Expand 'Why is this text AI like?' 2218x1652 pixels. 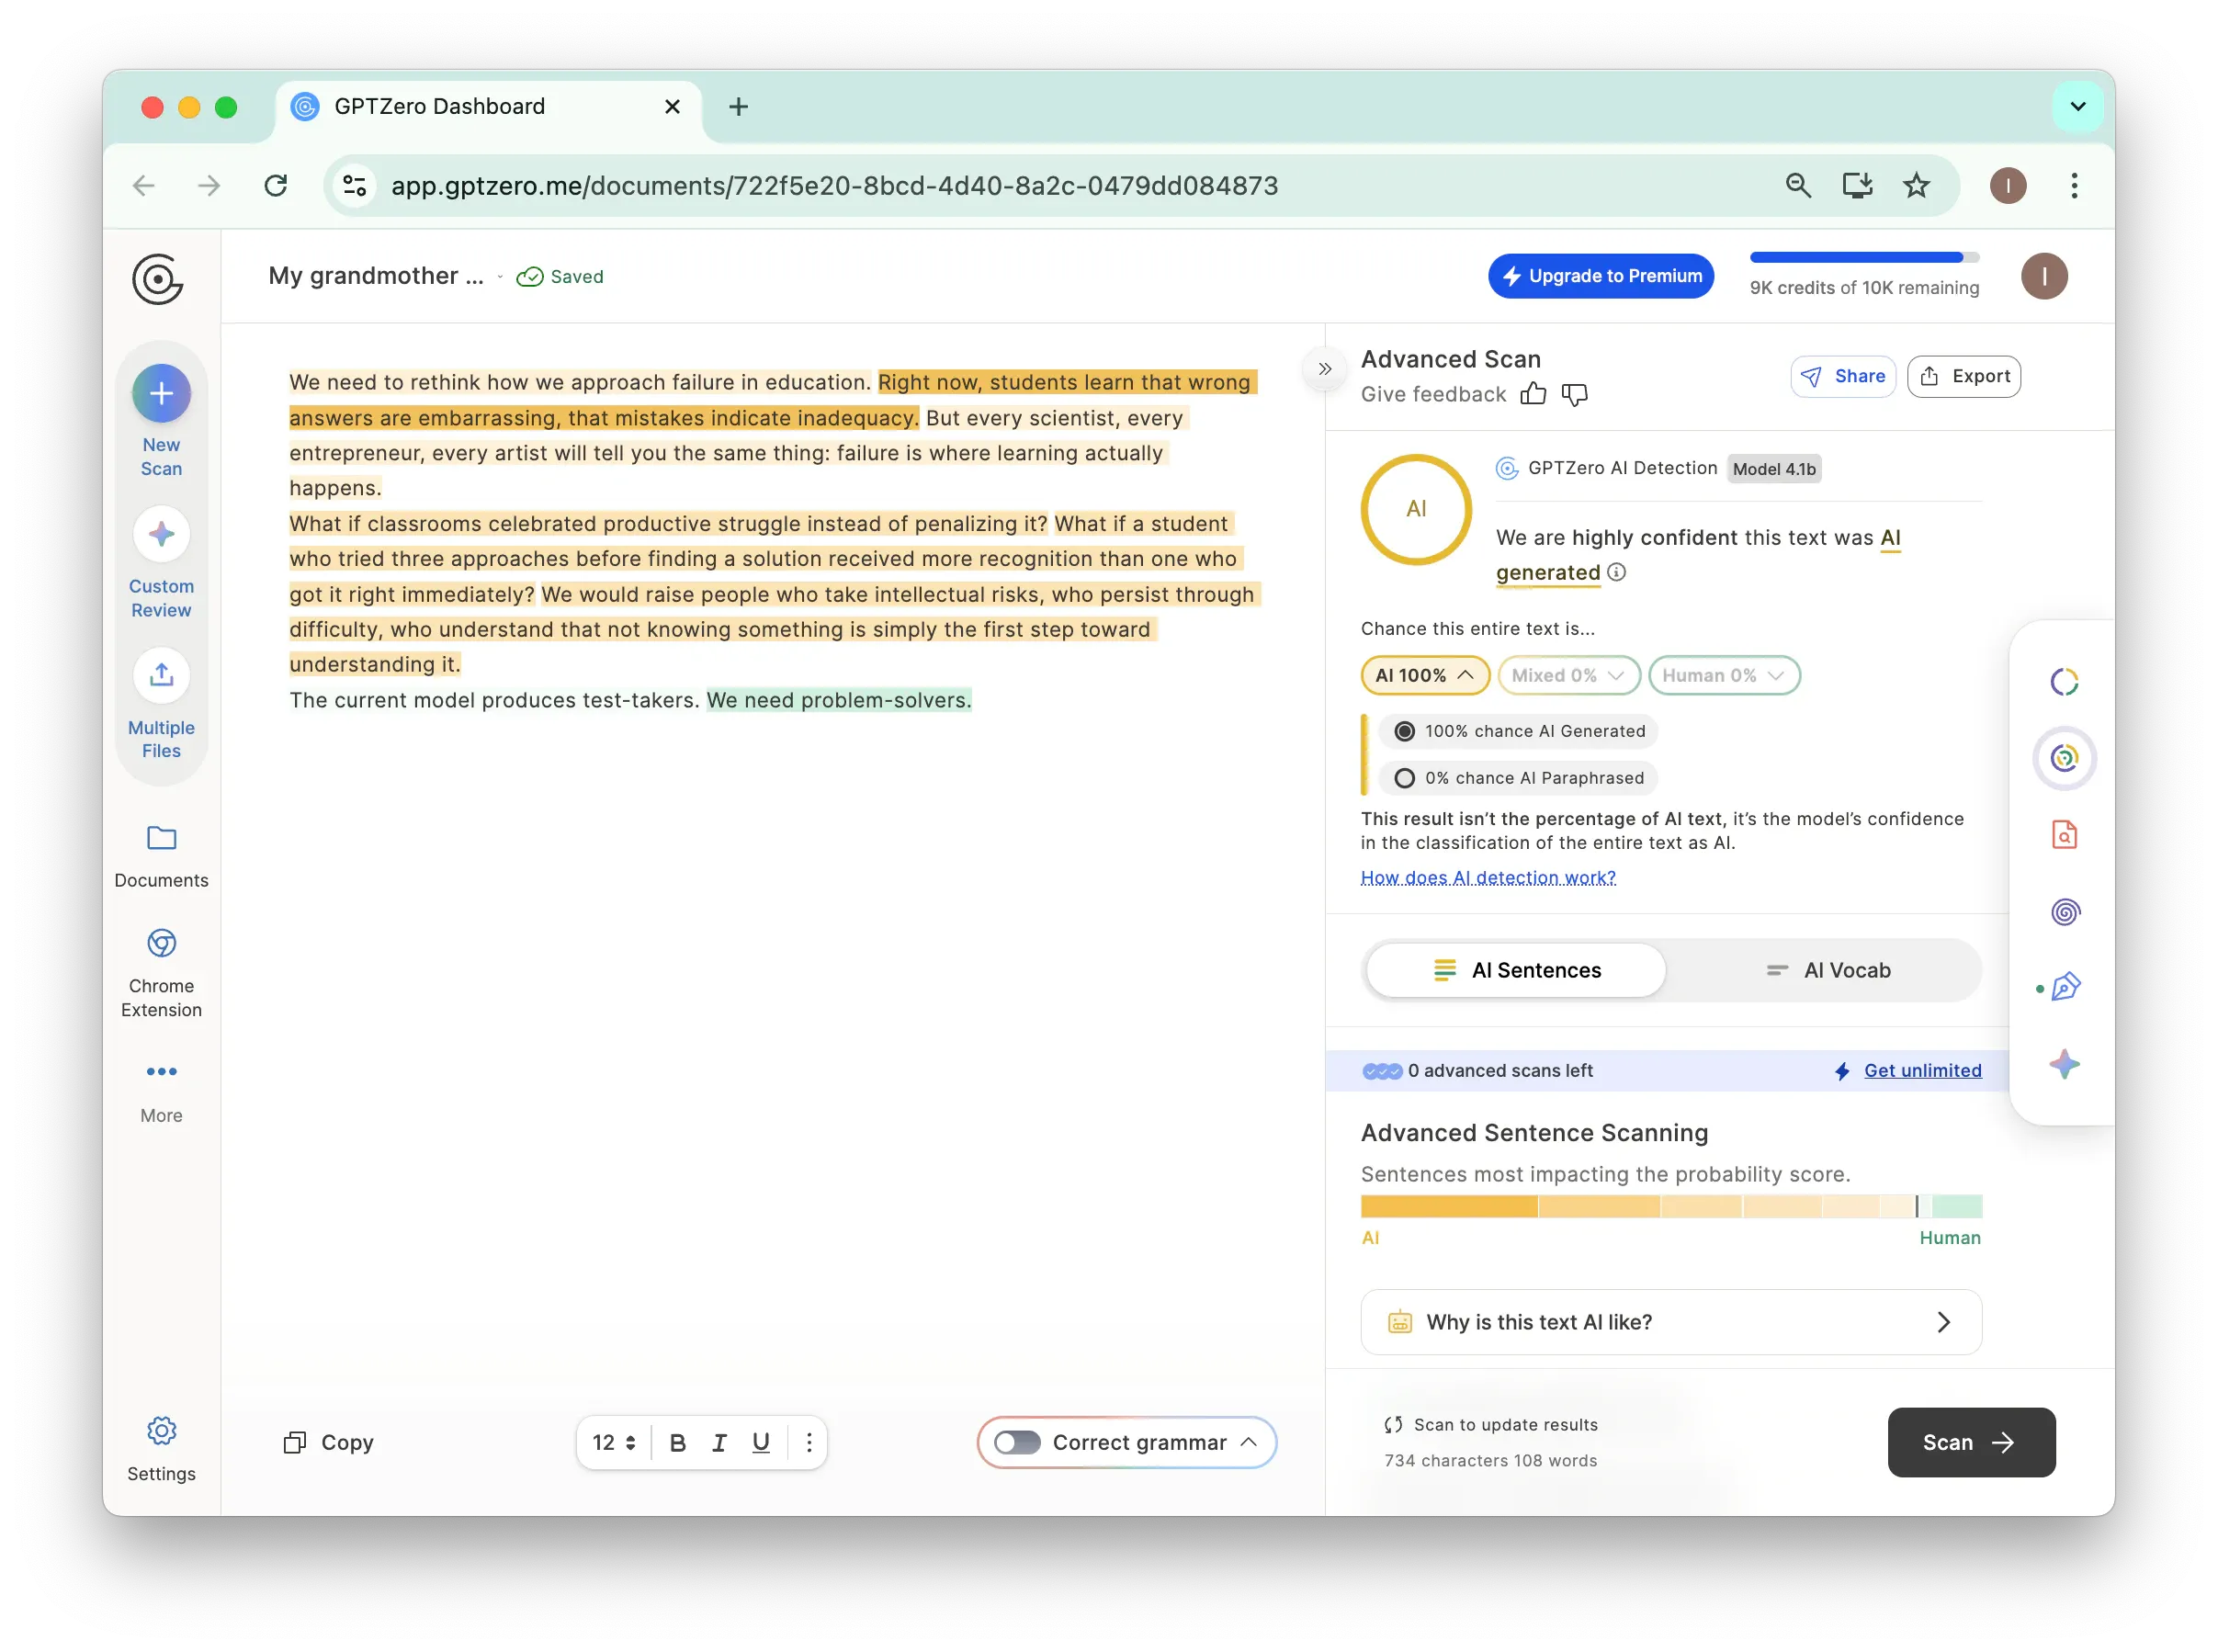tap(1670, 1322)
